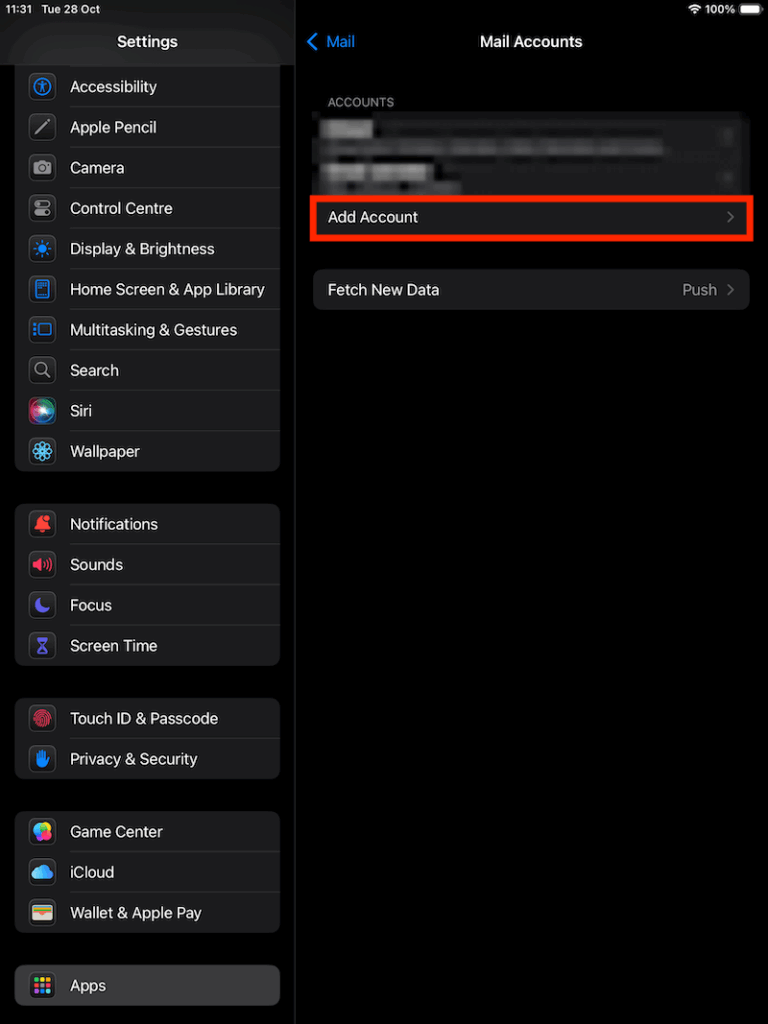This screenshot has width=768, height=1024.
Task: Tap the Touch ID fingerprint icon
Action: [x=42, y=718]
